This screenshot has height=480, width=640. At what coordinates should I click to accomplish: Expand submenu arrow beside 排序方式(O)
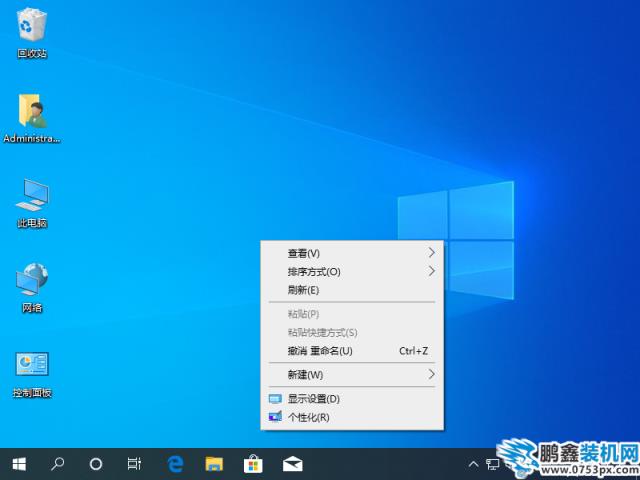(432, 271)
